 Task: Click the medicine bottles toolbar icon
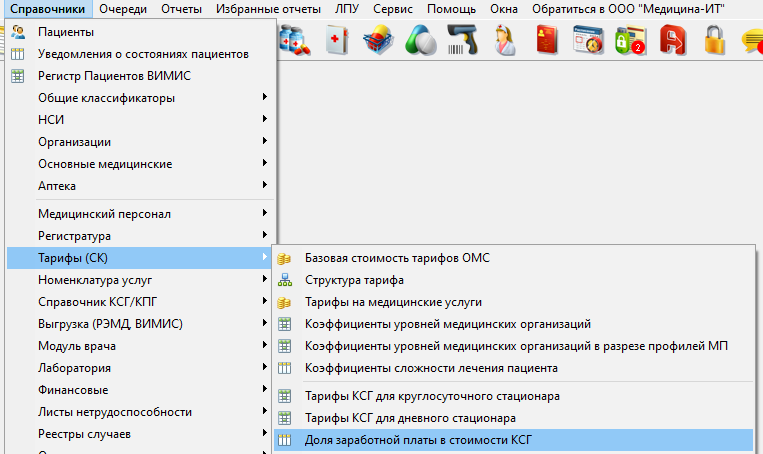pos(295,41)
